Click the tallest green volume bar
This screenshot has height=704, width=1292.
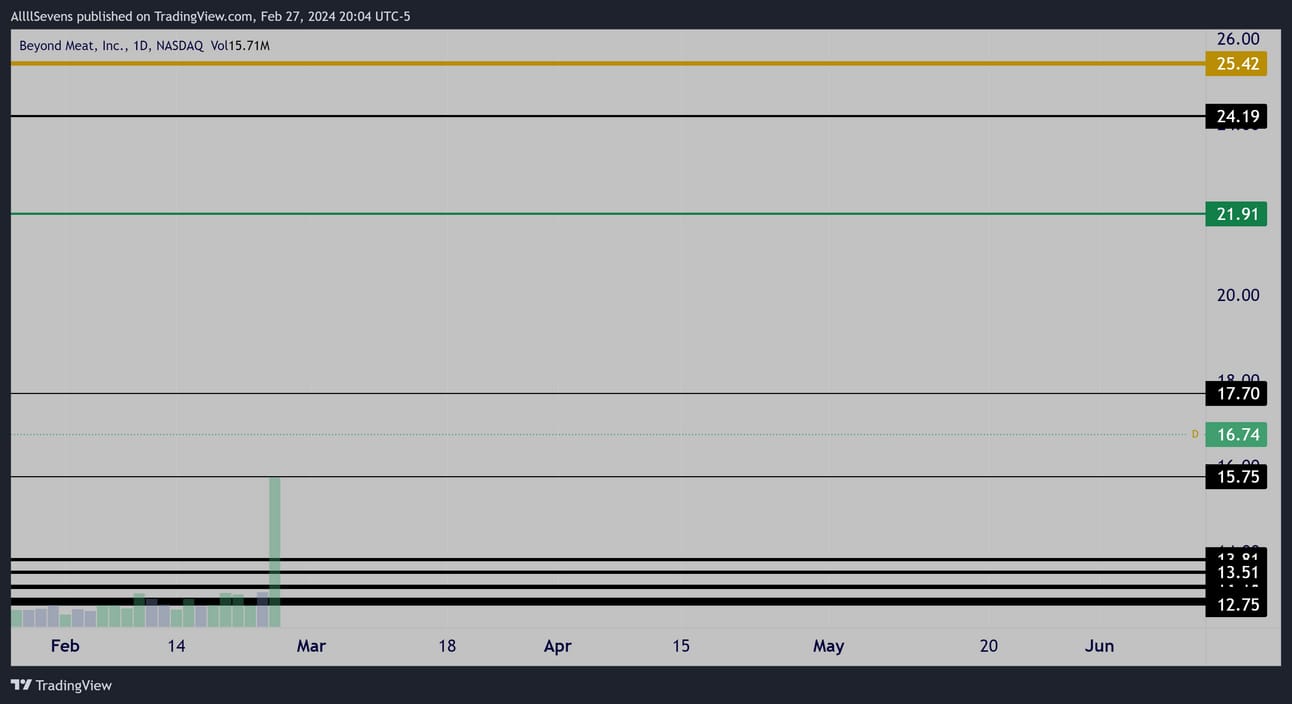(274, 552)
